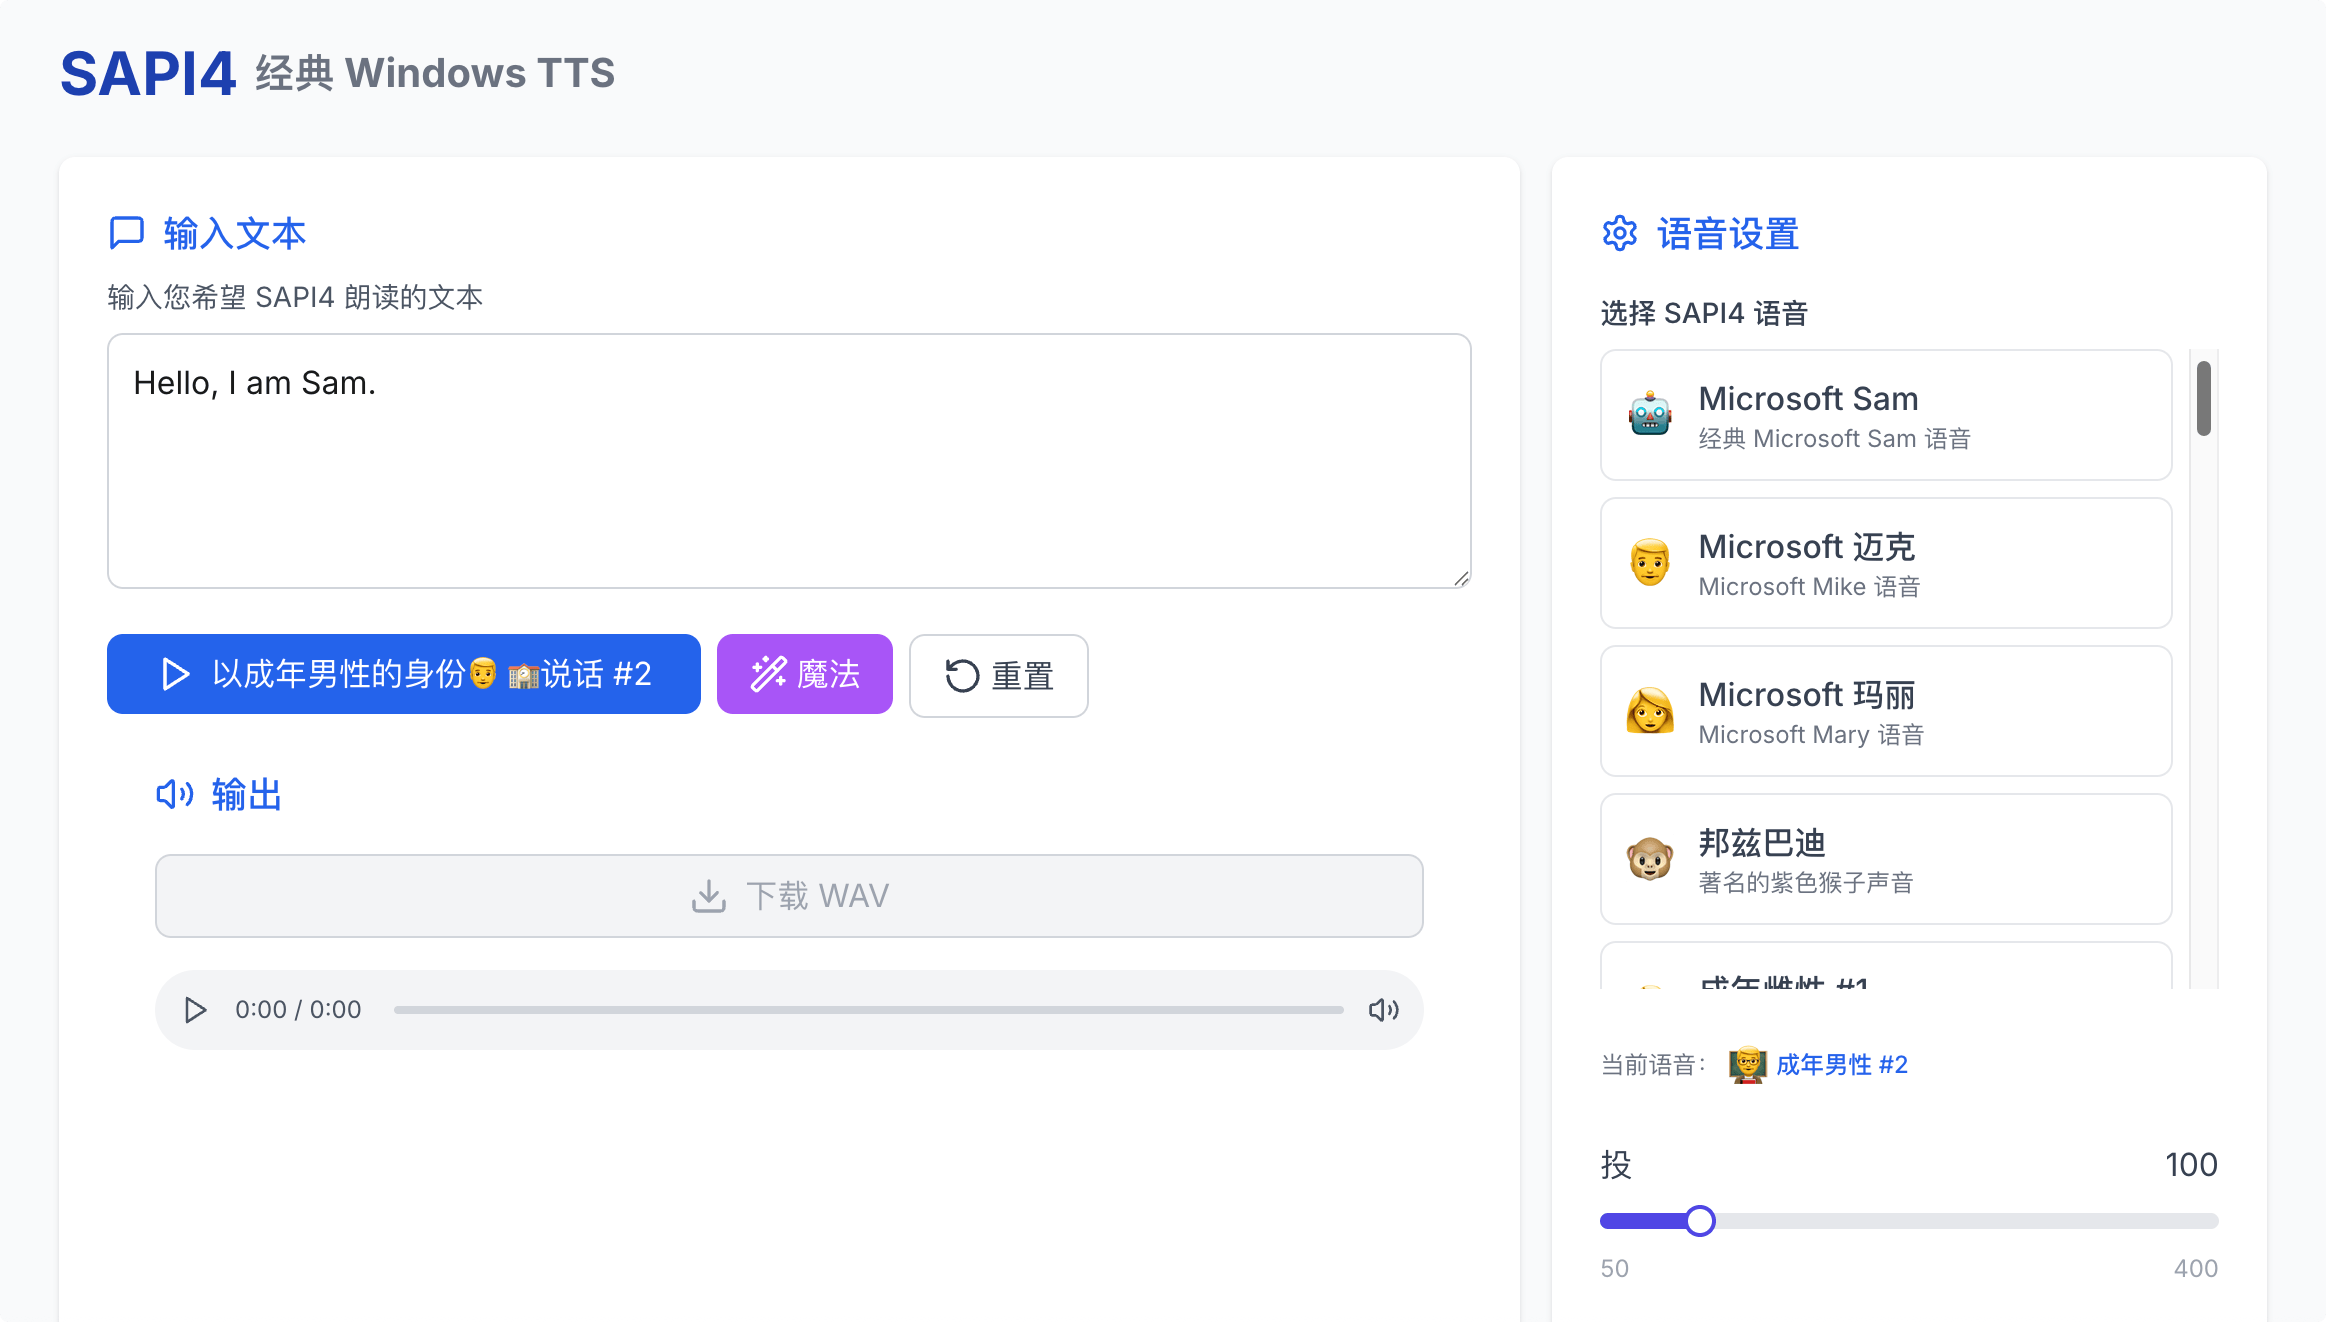2326x1322 pixels.
Task: Mute the audio player volume
Action: [1384, 1010]
